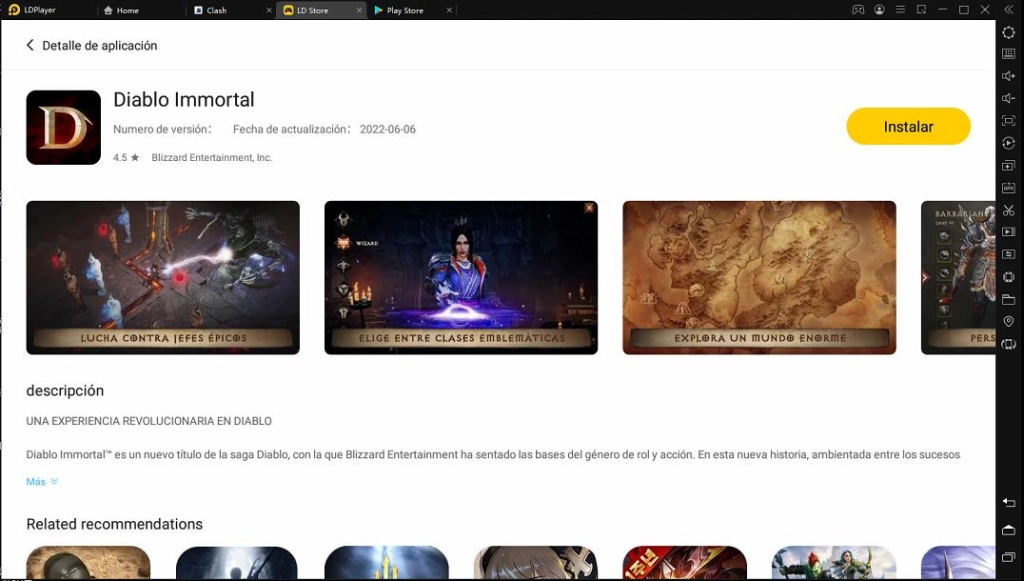Open the golden trident recommended app
The height and width of the screenshot is (581, 1024).
pos(387,563)
